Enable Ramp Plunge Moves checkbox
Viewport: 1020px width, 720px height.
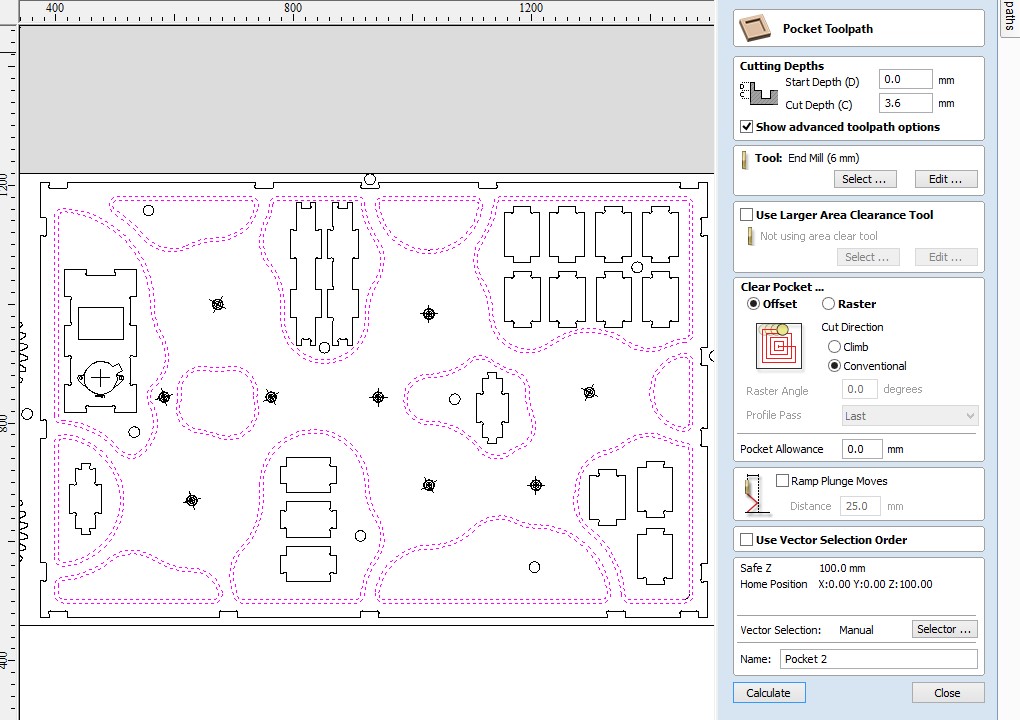click(x=783, y=481)
